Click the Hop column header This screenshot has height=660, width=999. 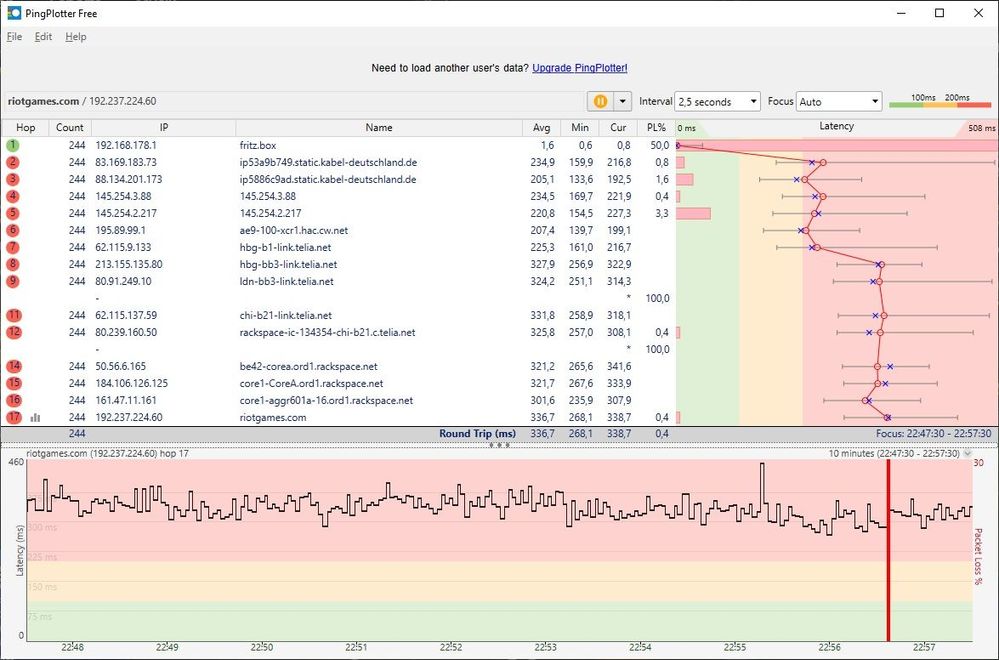pos(25,127)
